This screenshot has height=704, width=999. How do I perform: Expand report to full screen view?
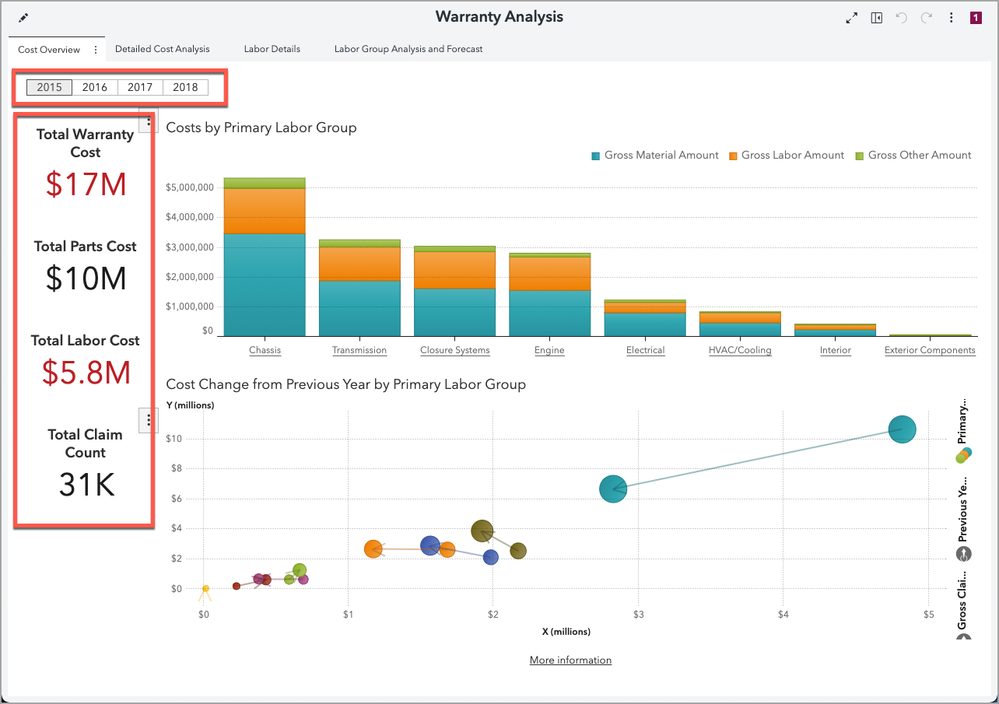(x=851, y=18)
